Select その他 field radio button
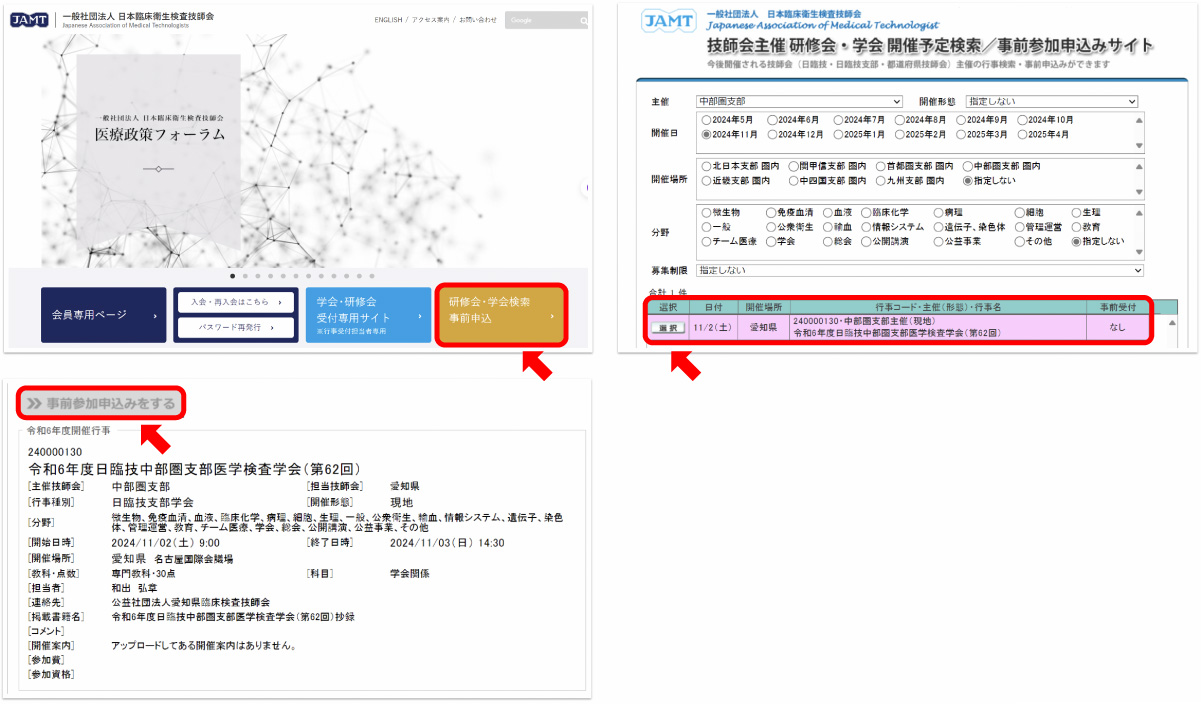The width and height of the screenshot is (1201, 704). (1019, 242)
